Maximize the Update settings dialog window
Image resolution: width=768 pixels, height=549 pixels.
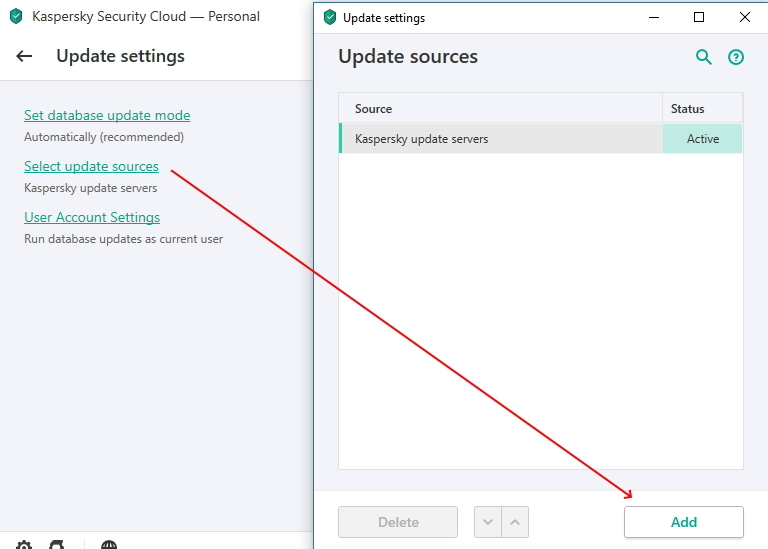tap(699, 17)
